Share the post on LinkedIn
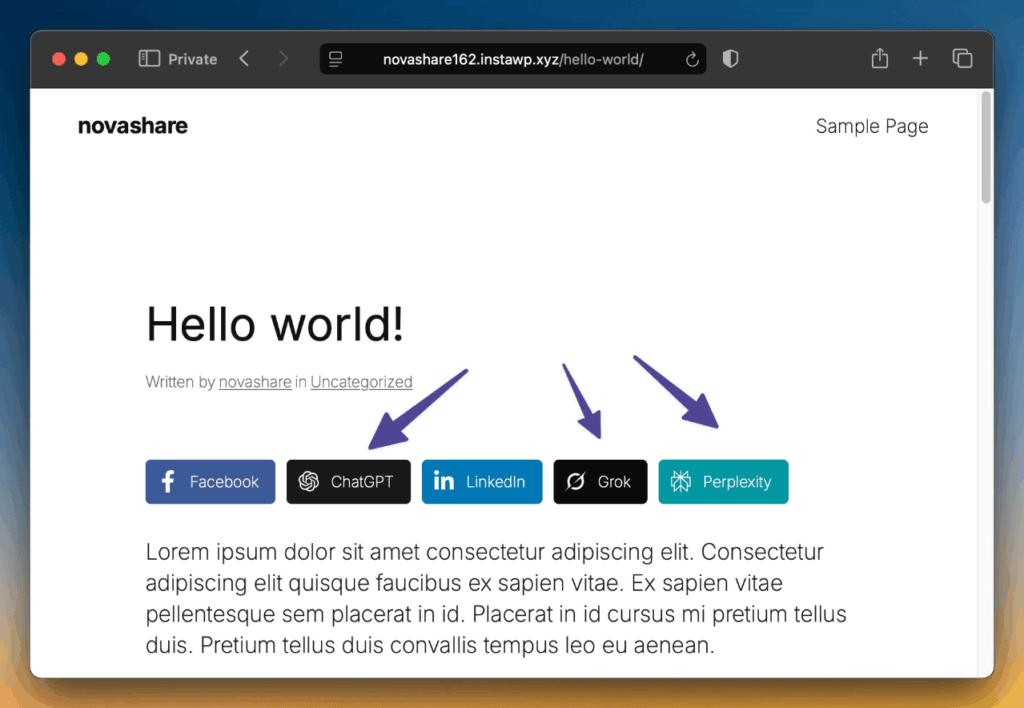Screen dimensions: 1024x708 pyautogui.click(x=481, y=482)
